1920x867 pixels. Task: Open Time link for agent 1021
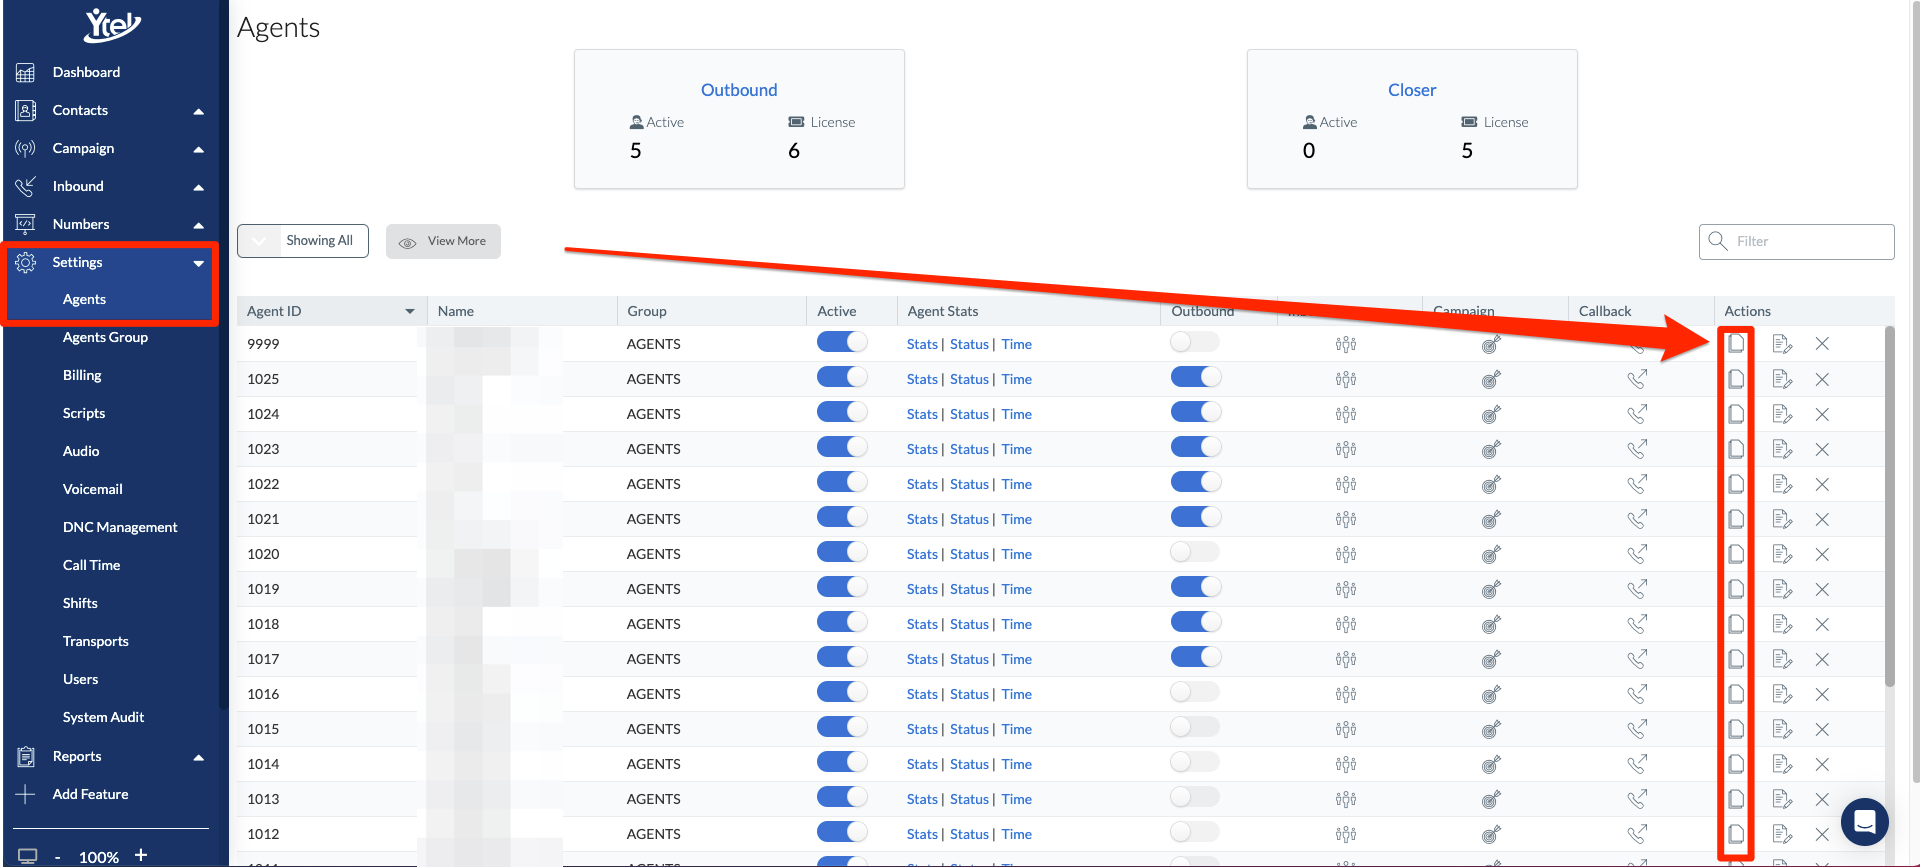point(1017,519)
